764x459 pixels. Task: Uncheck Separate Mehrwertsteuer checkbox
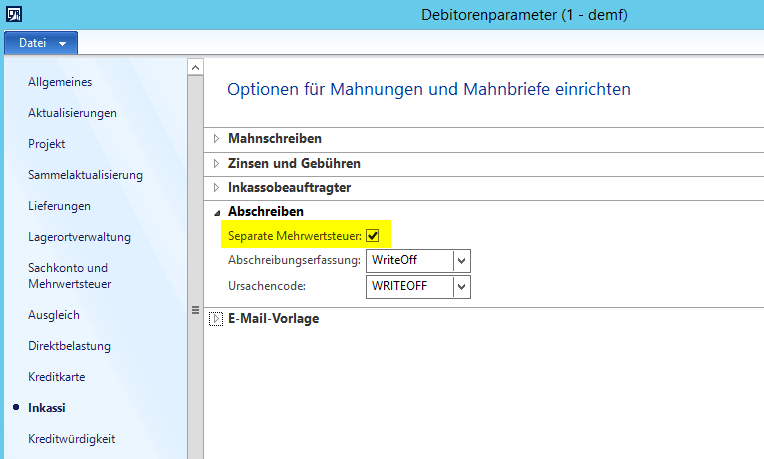coord(373,235)
